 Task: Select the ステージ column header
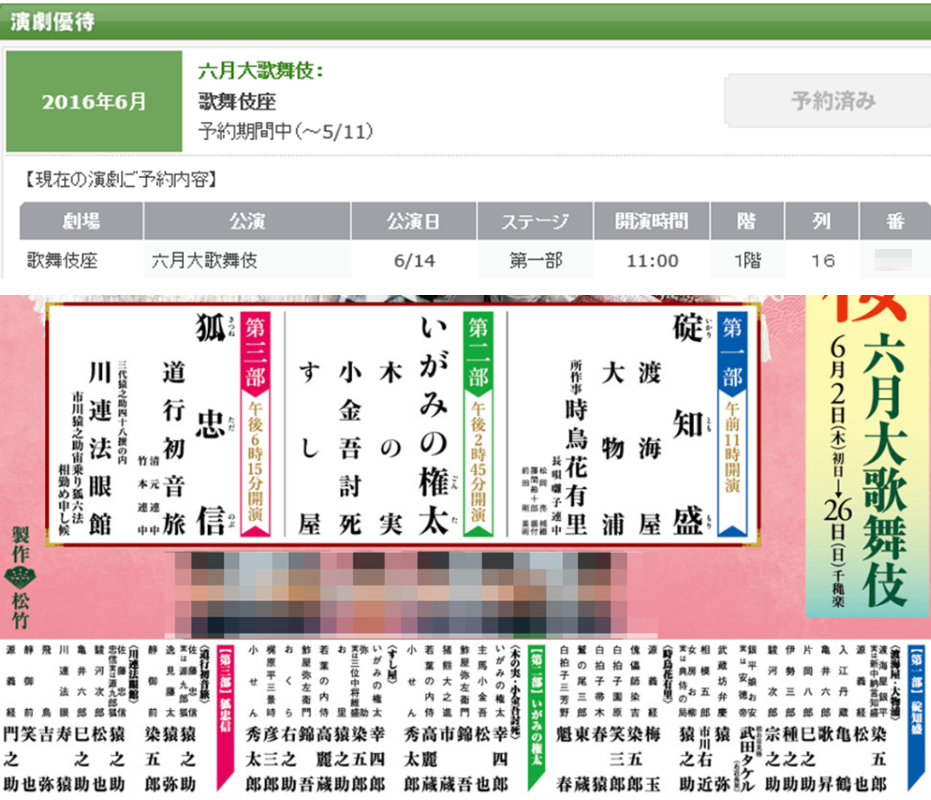point(534,222)
